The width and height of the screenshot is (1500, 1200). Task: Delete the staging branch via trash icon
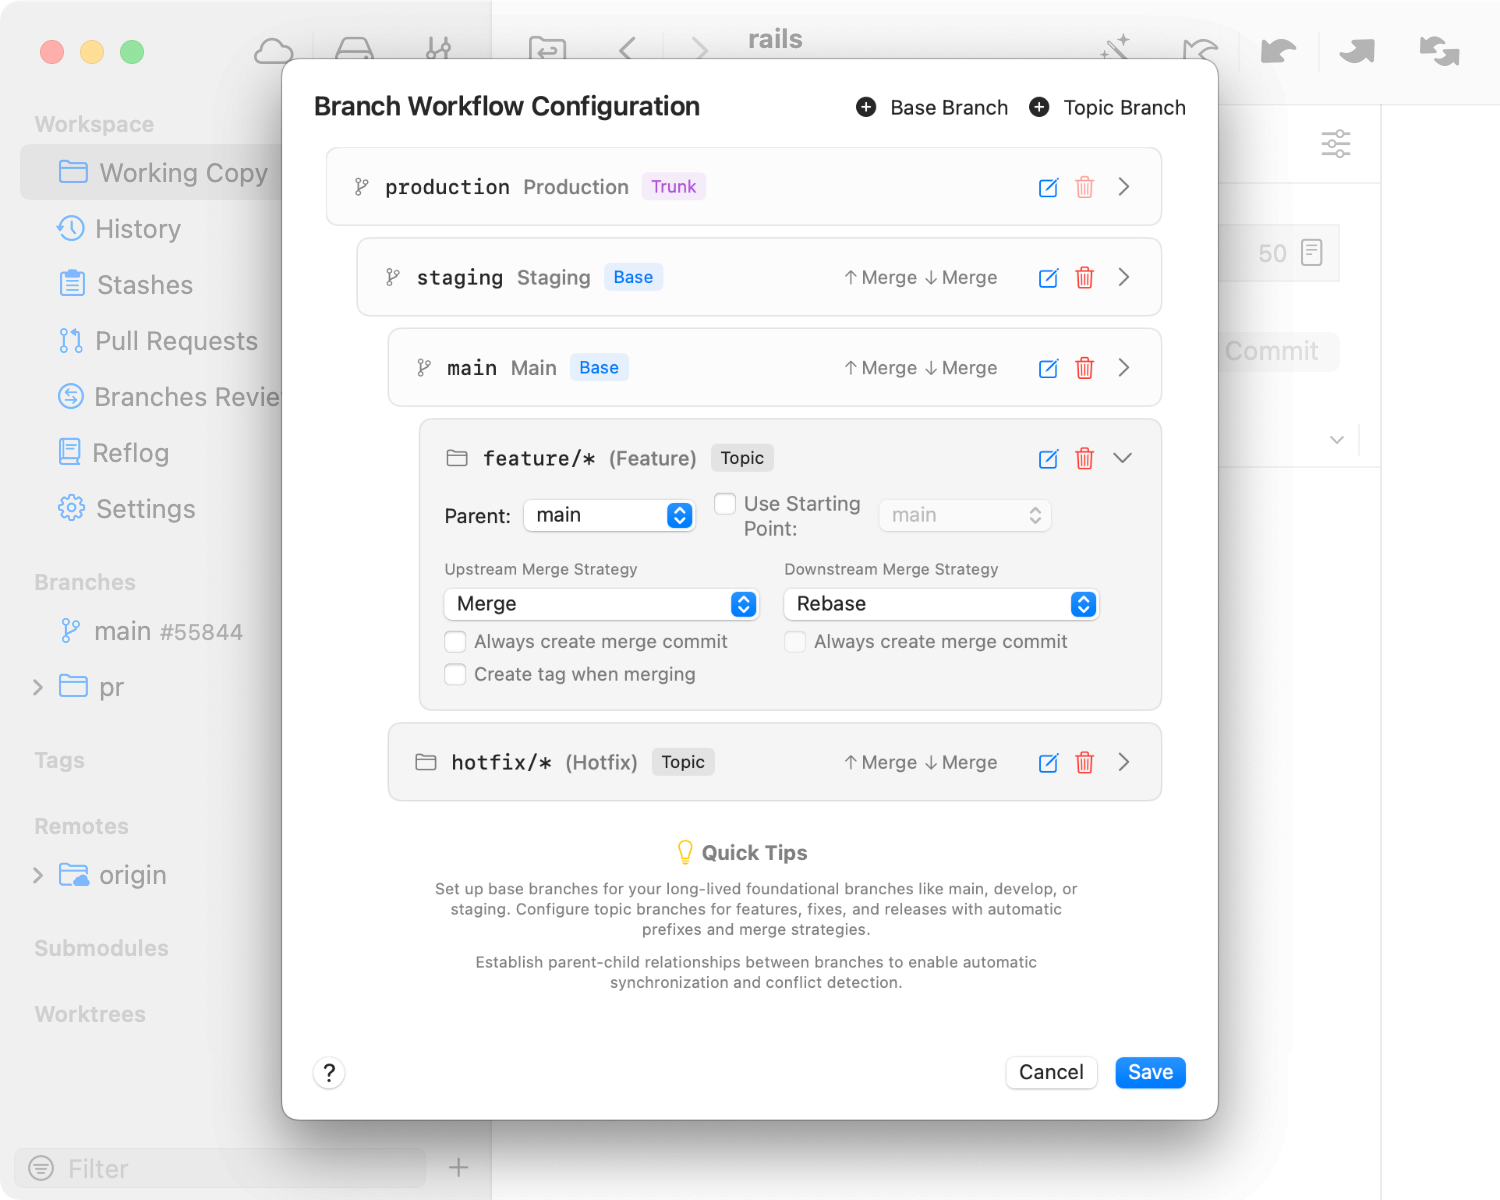(x=1085, y=277)
